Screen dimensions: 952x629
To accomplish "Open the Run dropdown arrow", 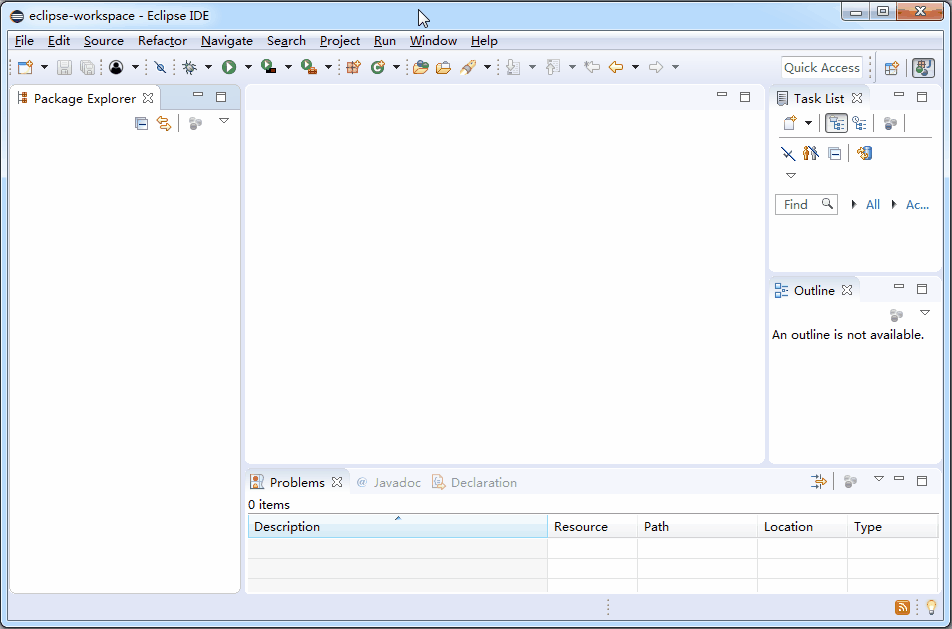I will point(248,67).
